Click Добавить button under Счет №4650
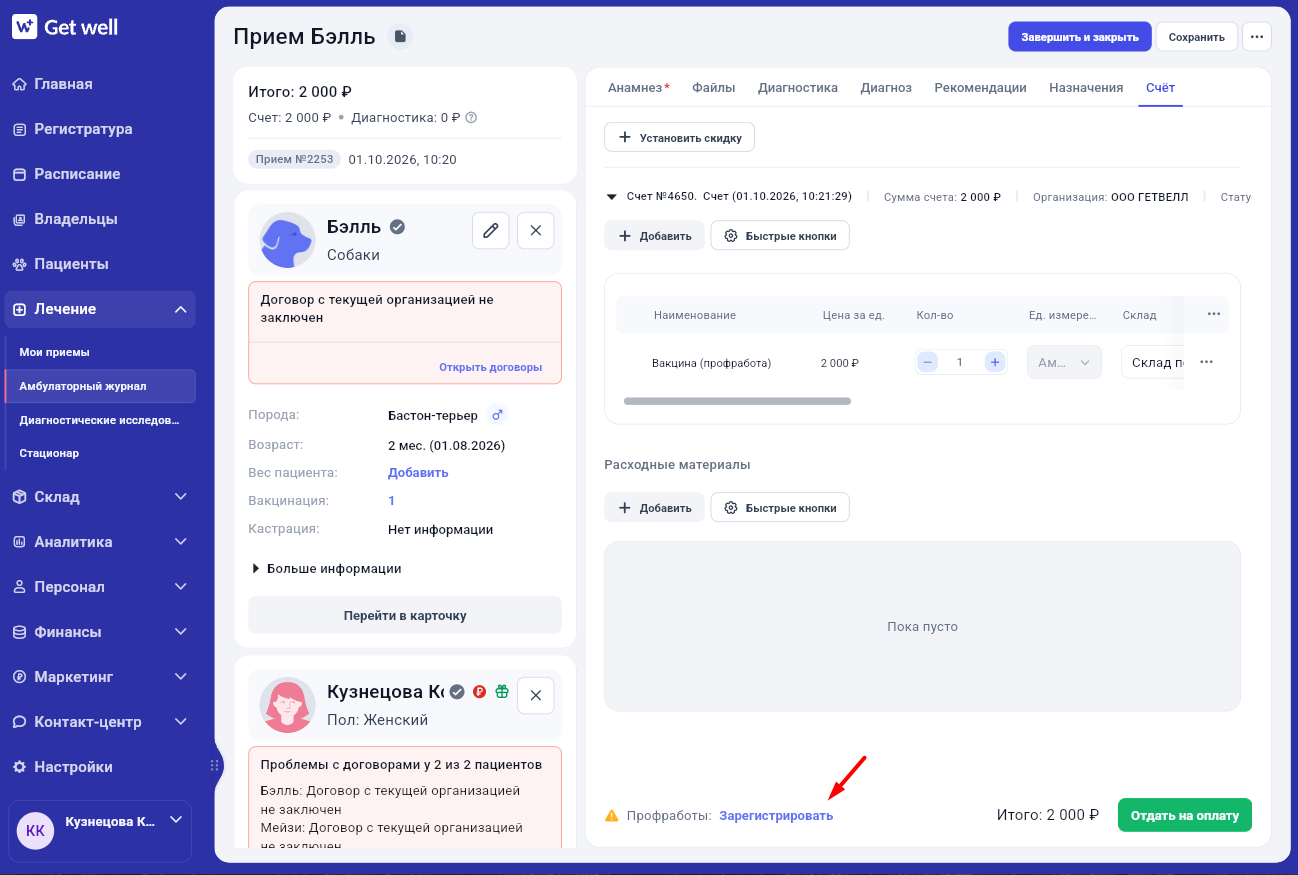 coord(654,236)
